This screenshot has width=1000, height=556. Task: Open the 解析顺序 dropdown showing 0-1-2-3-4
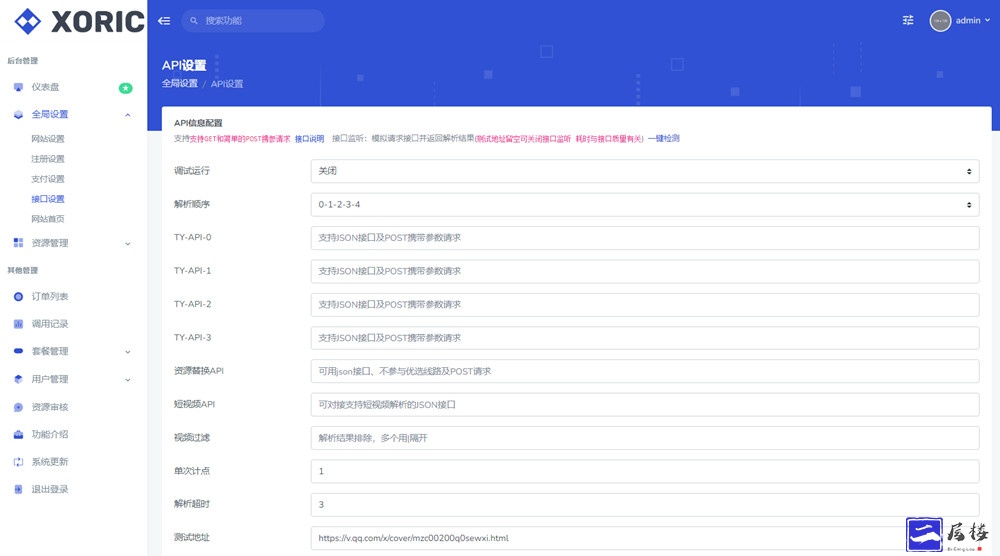point(645,205)
